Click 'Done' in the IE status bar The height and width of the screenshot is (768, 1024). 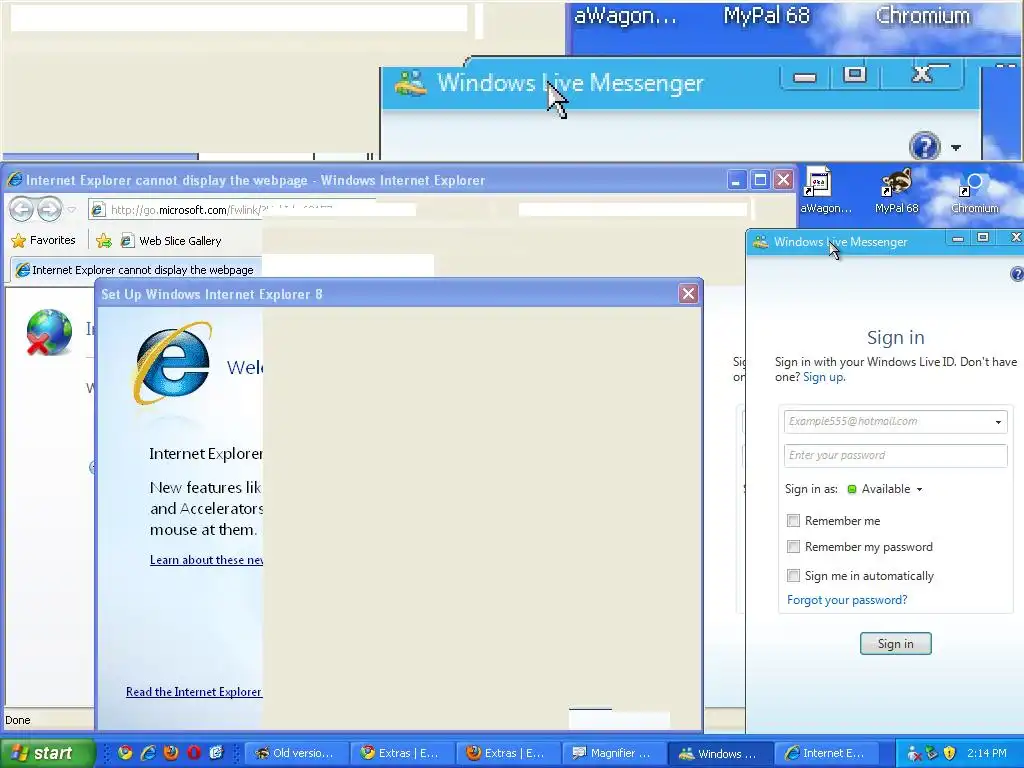pos(18,720)
